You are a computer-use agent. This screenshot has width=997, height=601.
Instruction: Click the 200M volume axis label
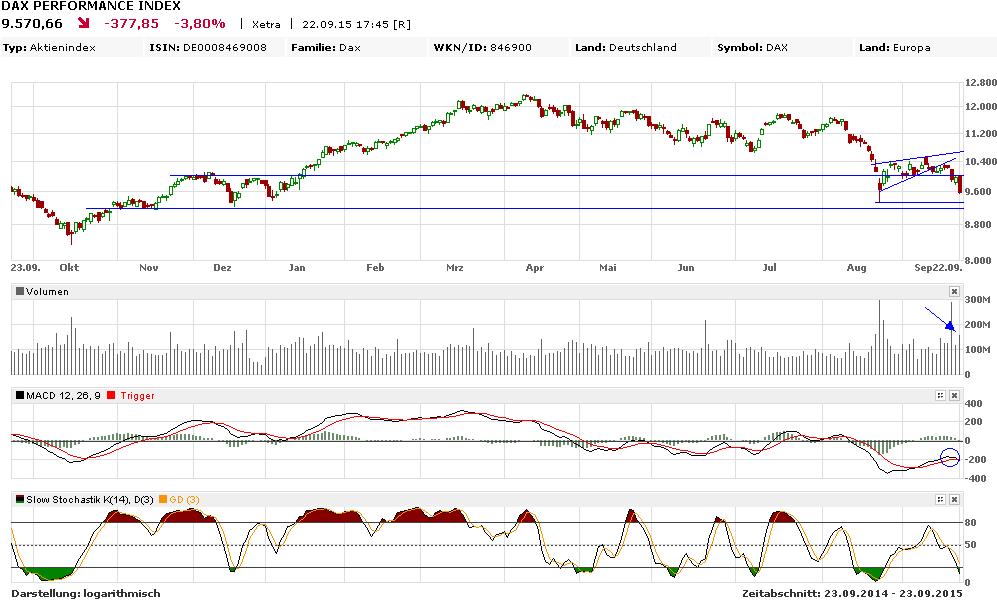pos(977,324)
